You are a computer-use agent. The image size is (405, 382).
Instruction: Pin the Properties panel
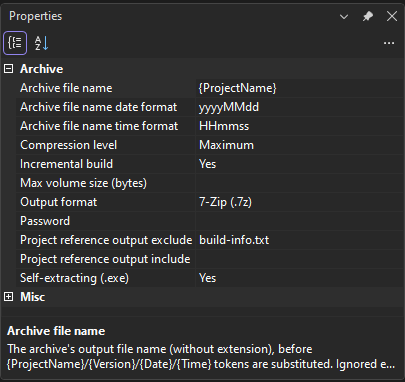pyautogui.click(x=368, y=16)
